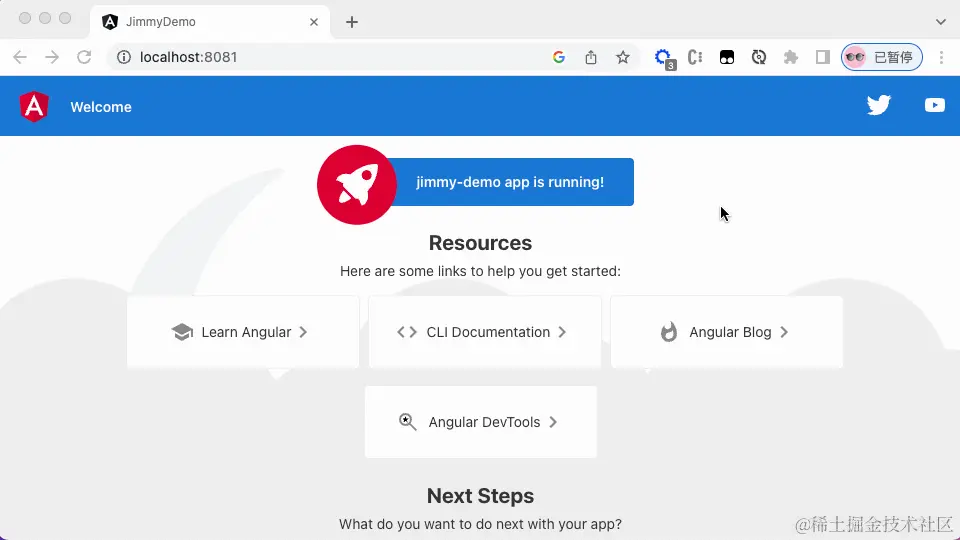Open tab search dropdown arrow
This screenshot has height=540, width=960.
click(940, 22)
